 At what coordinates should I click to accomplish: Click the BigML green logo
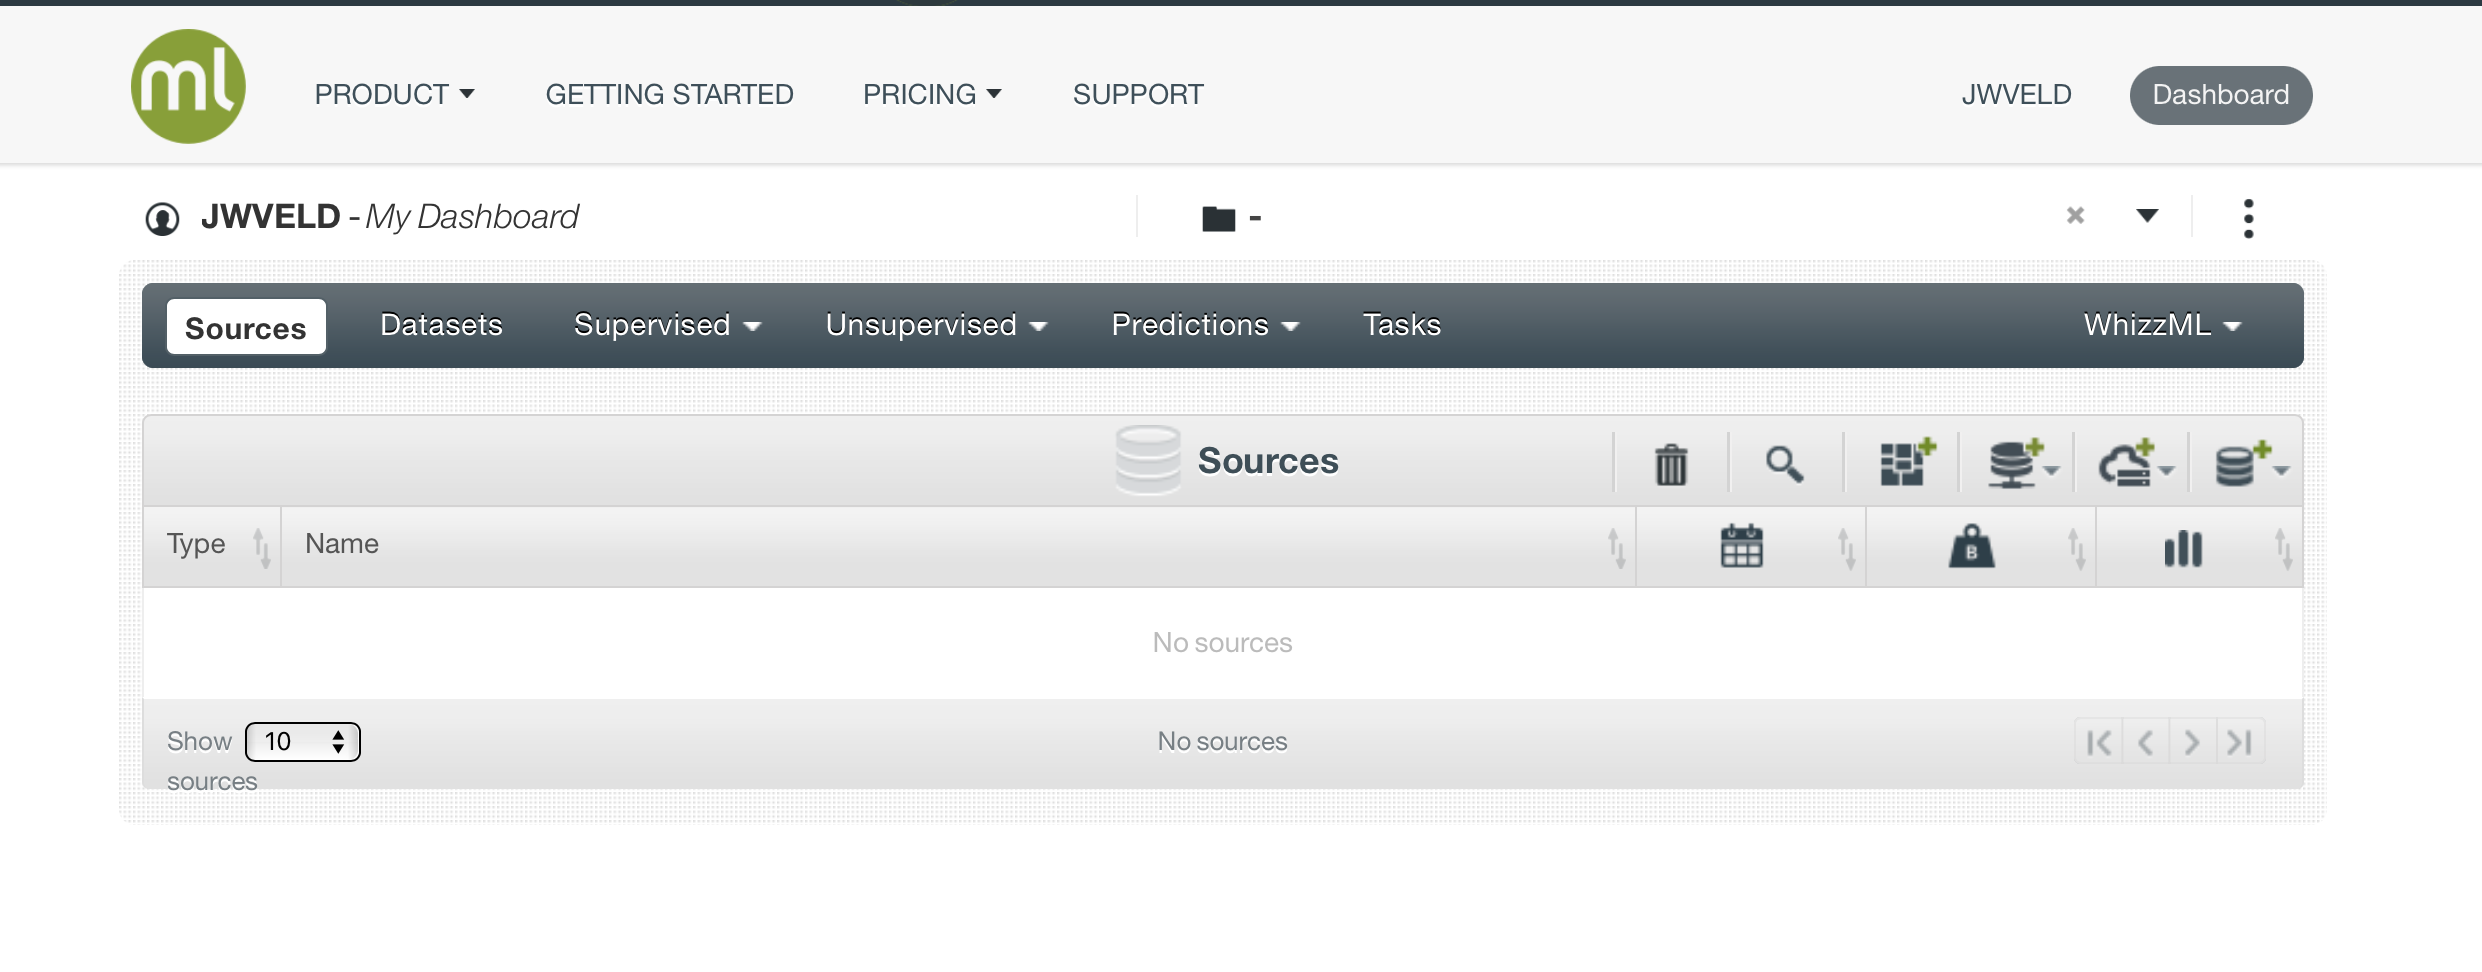[x=188, y=86]
